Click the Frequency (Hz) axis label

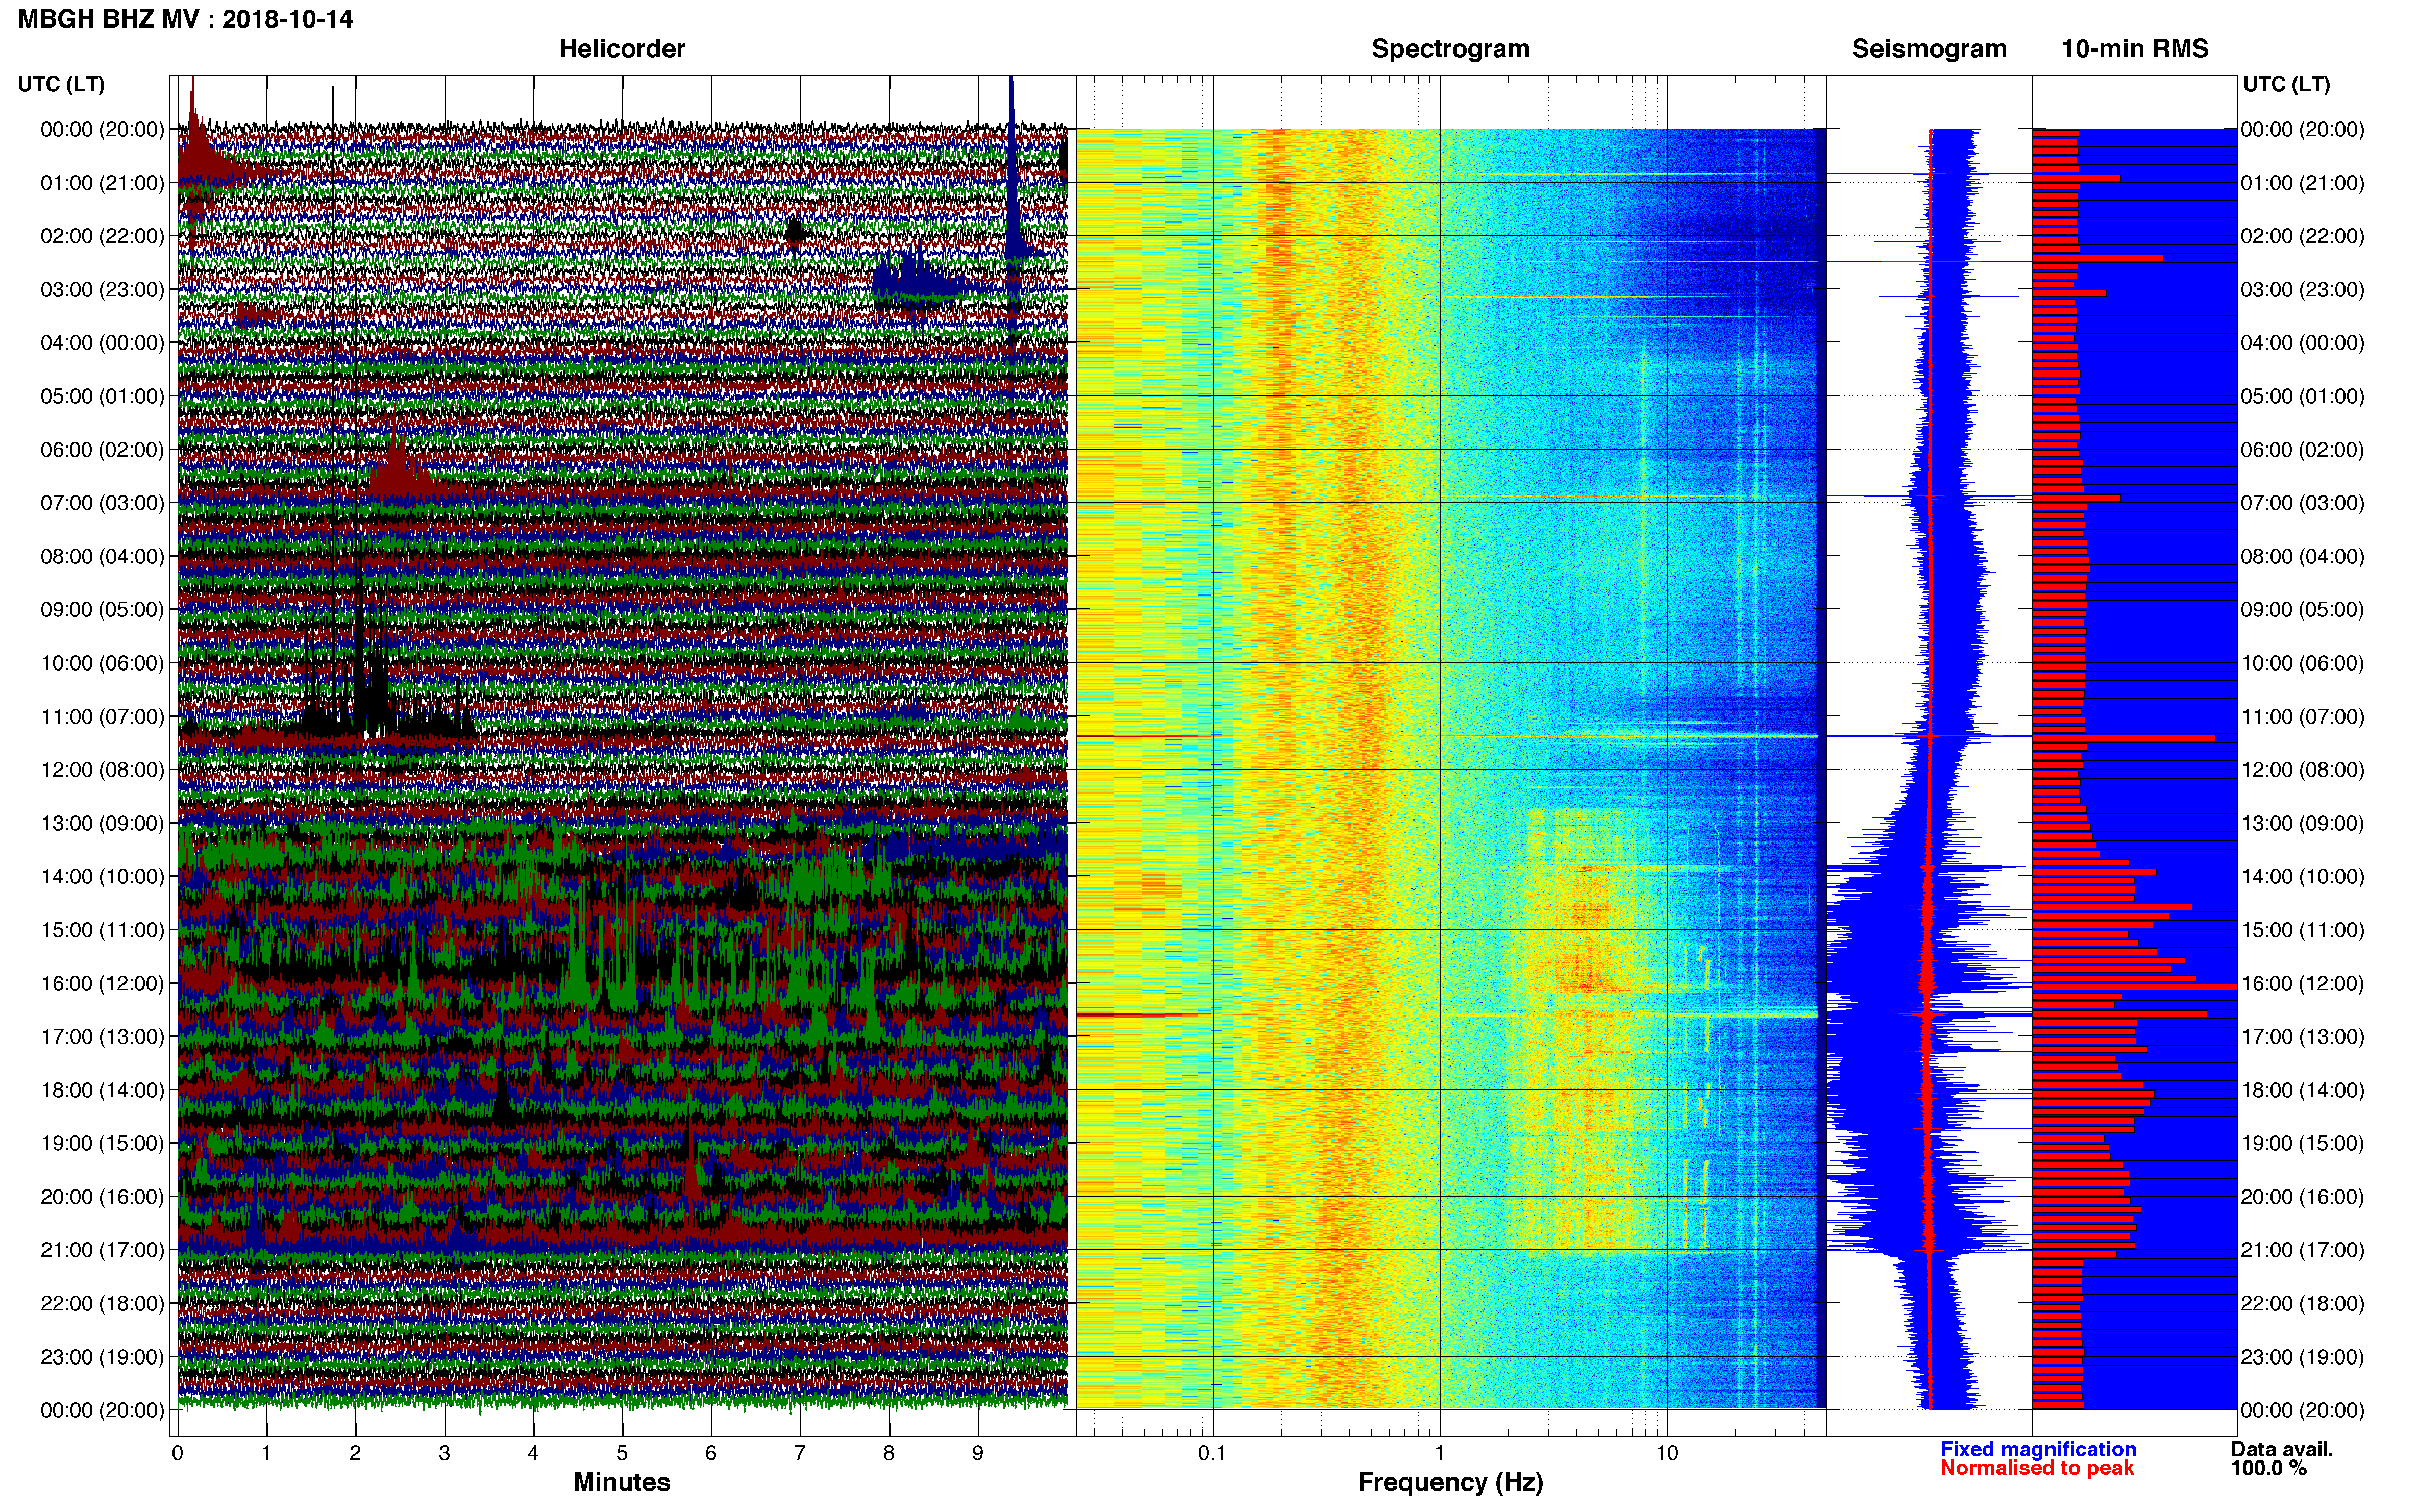coord(1450,1482)
